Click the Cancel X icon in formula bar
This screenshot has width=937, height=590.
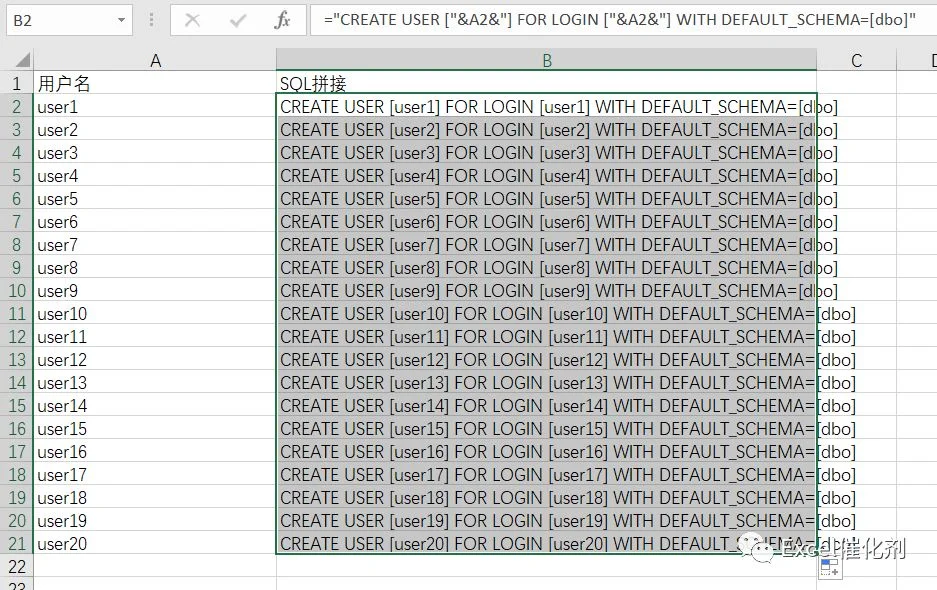(192, 20)
